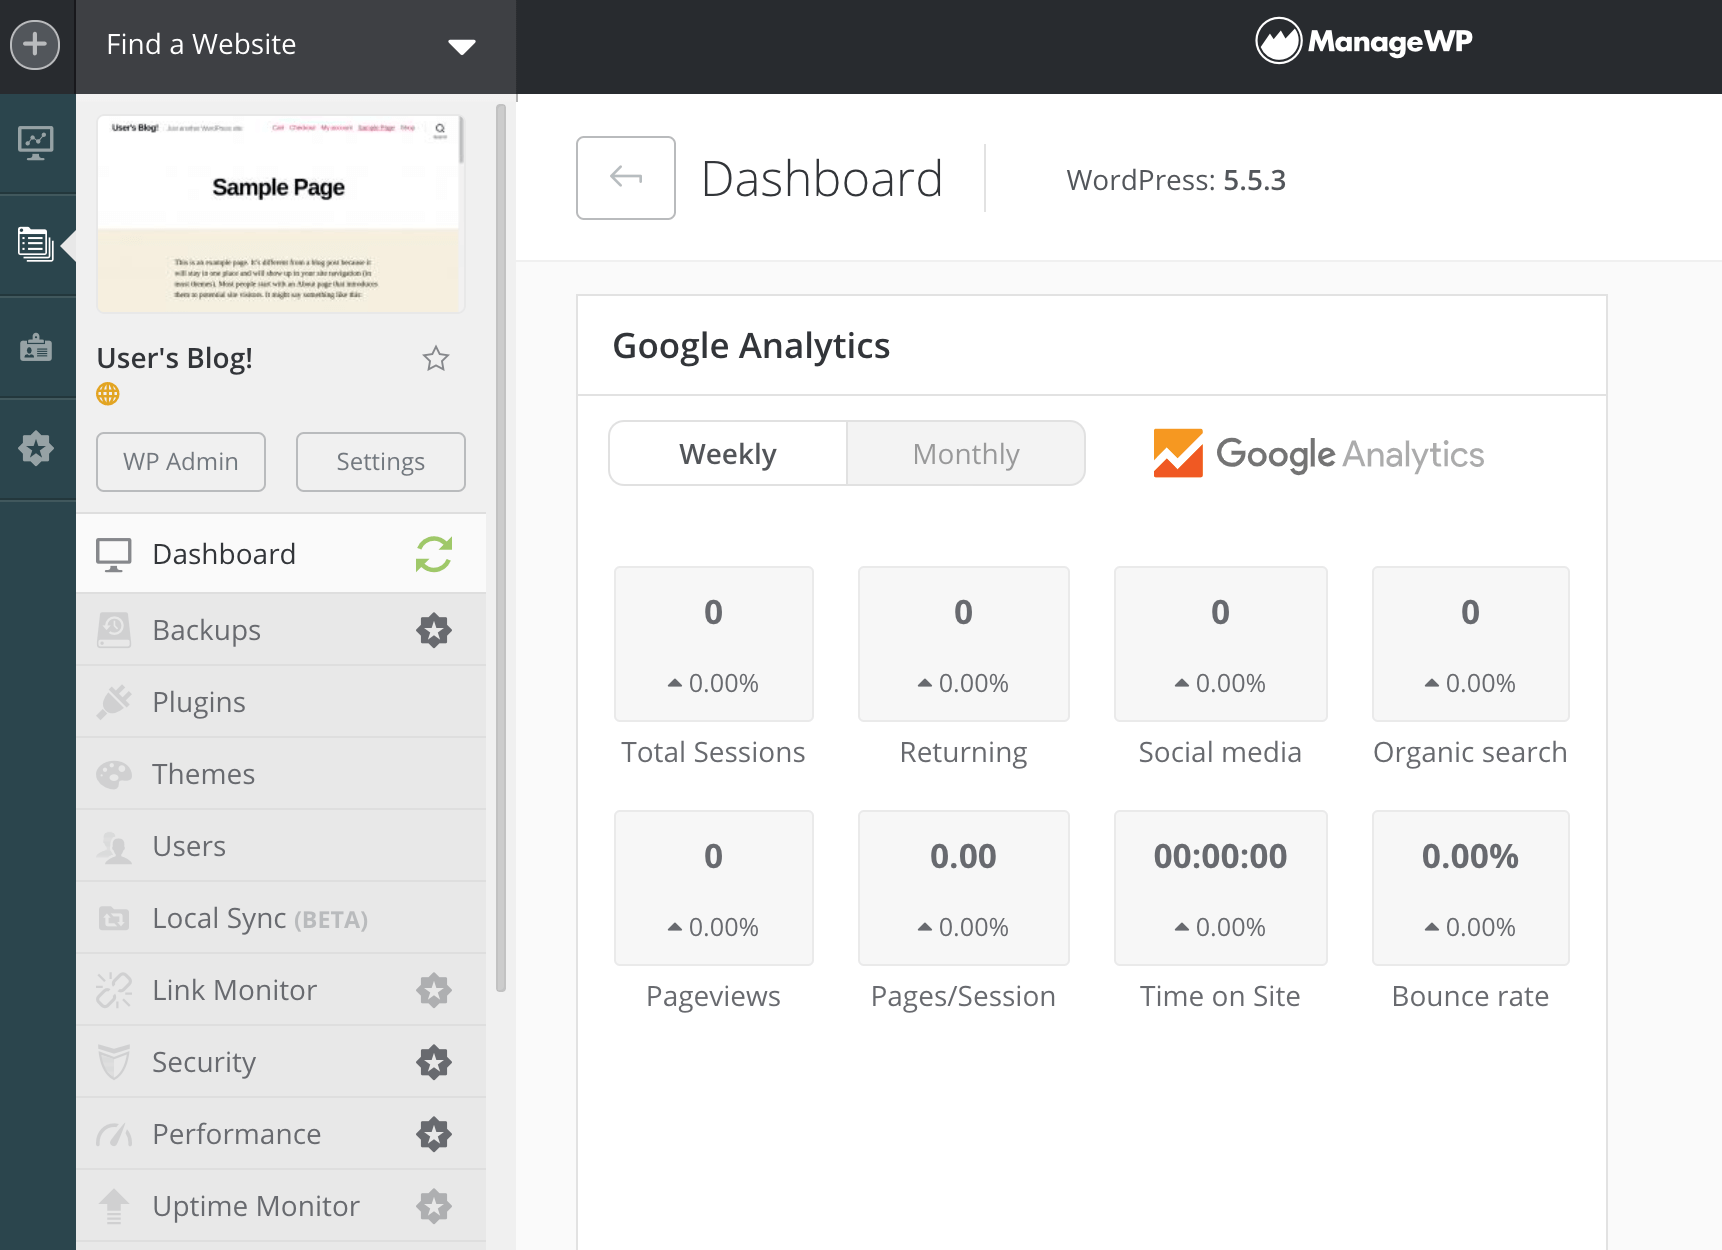Open Local Sync (BETA) menu item
The width and height of the screenshot is (1722, 1250).
click(x=281, y=918)
